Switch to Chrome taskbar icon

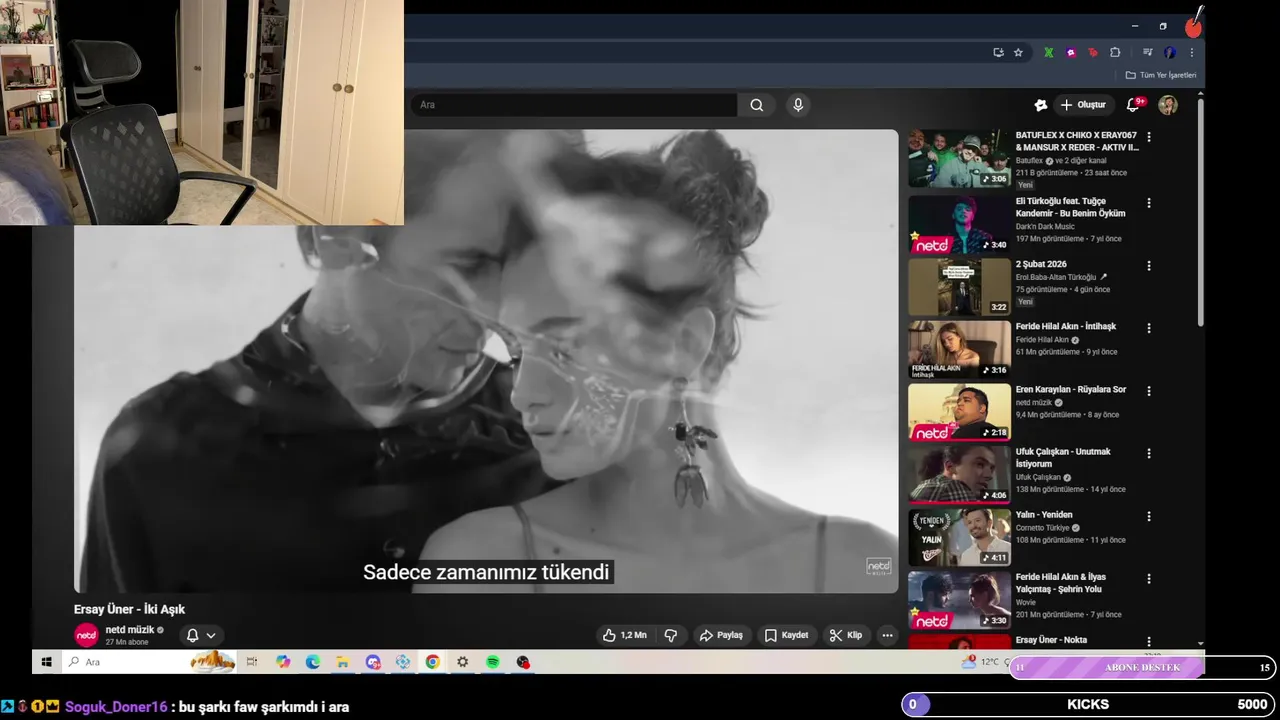click(432, 662)
